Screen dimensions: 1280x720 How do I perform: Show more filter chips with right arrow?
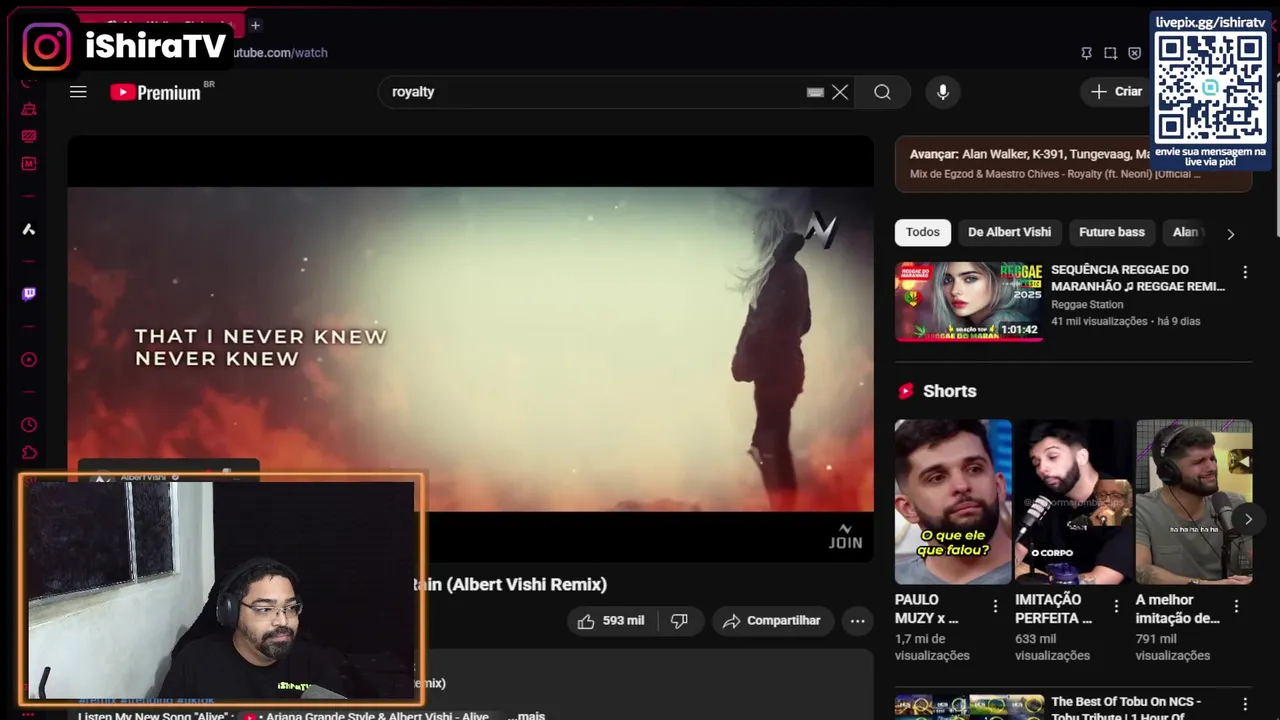point(1231,233)
